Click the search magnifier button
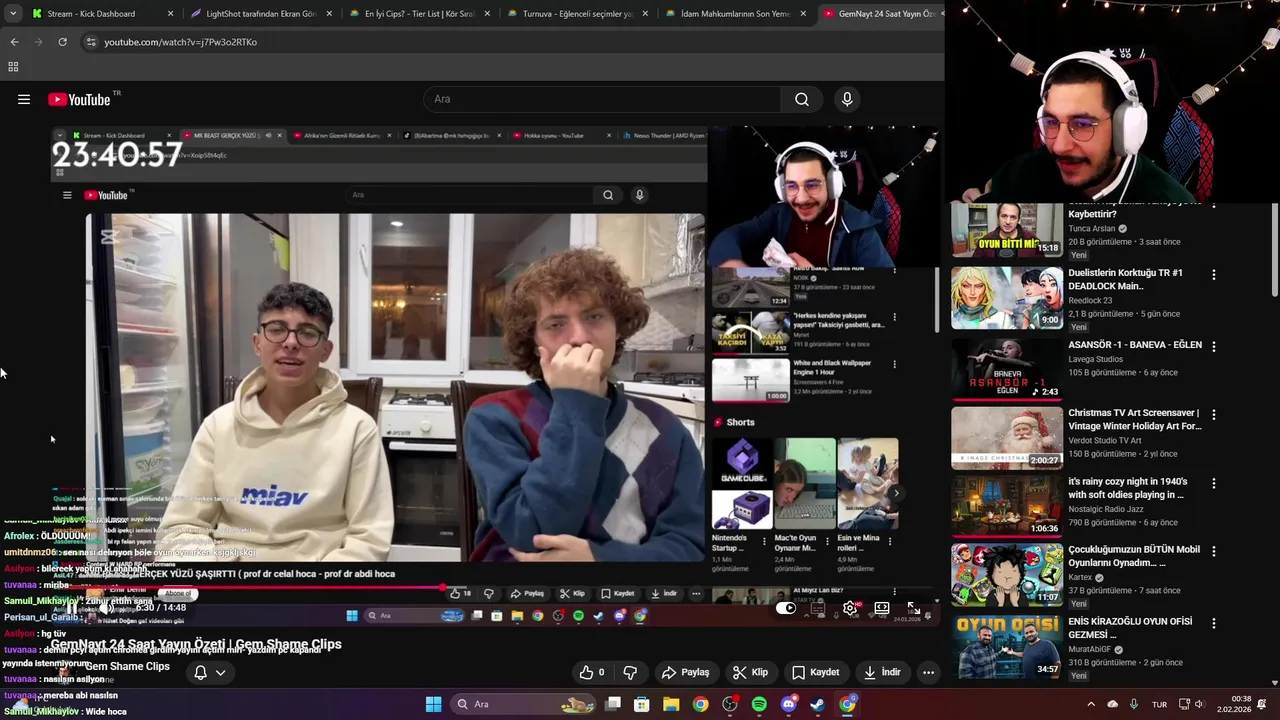The image size is (1280, 720). pyautogui.click(x=802, y=99)
